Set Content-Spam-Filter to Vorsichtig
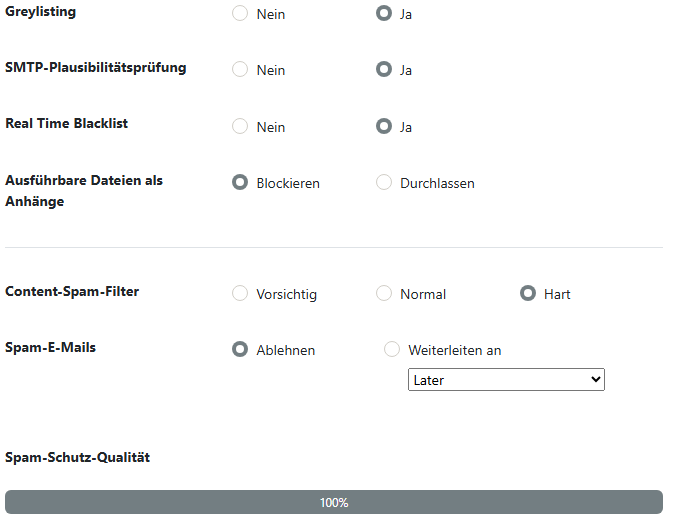The height and width of the screenshot is (527, 680). 240,294
